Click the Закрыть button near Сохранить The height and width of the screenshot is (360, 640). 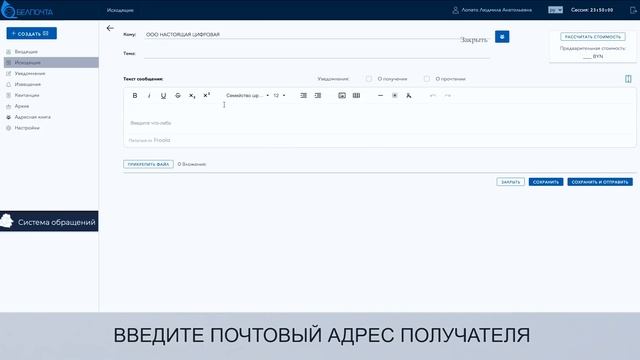(510, 182)
